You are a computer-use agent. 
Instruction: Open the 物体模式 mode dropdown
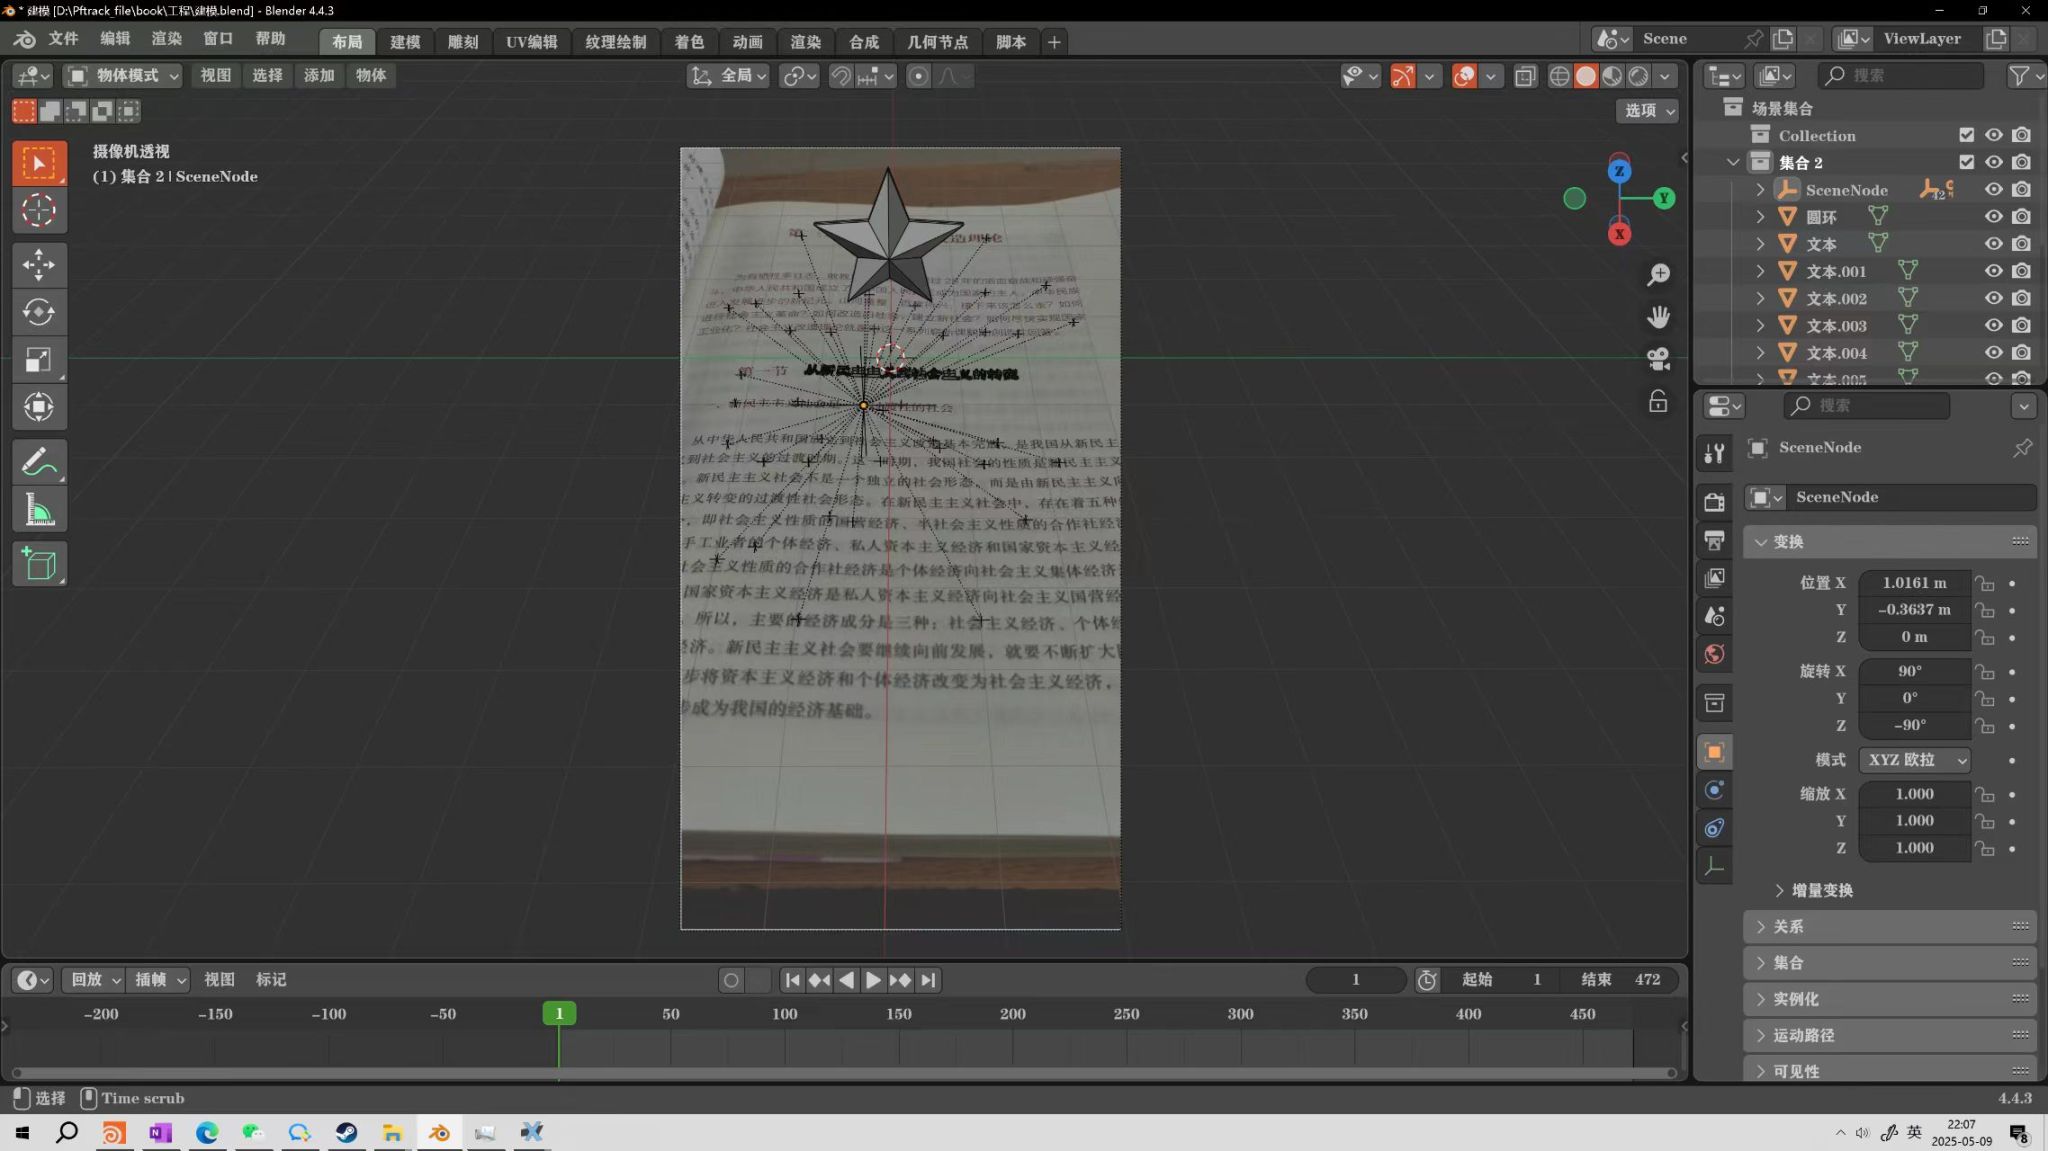tap(123, 76)
